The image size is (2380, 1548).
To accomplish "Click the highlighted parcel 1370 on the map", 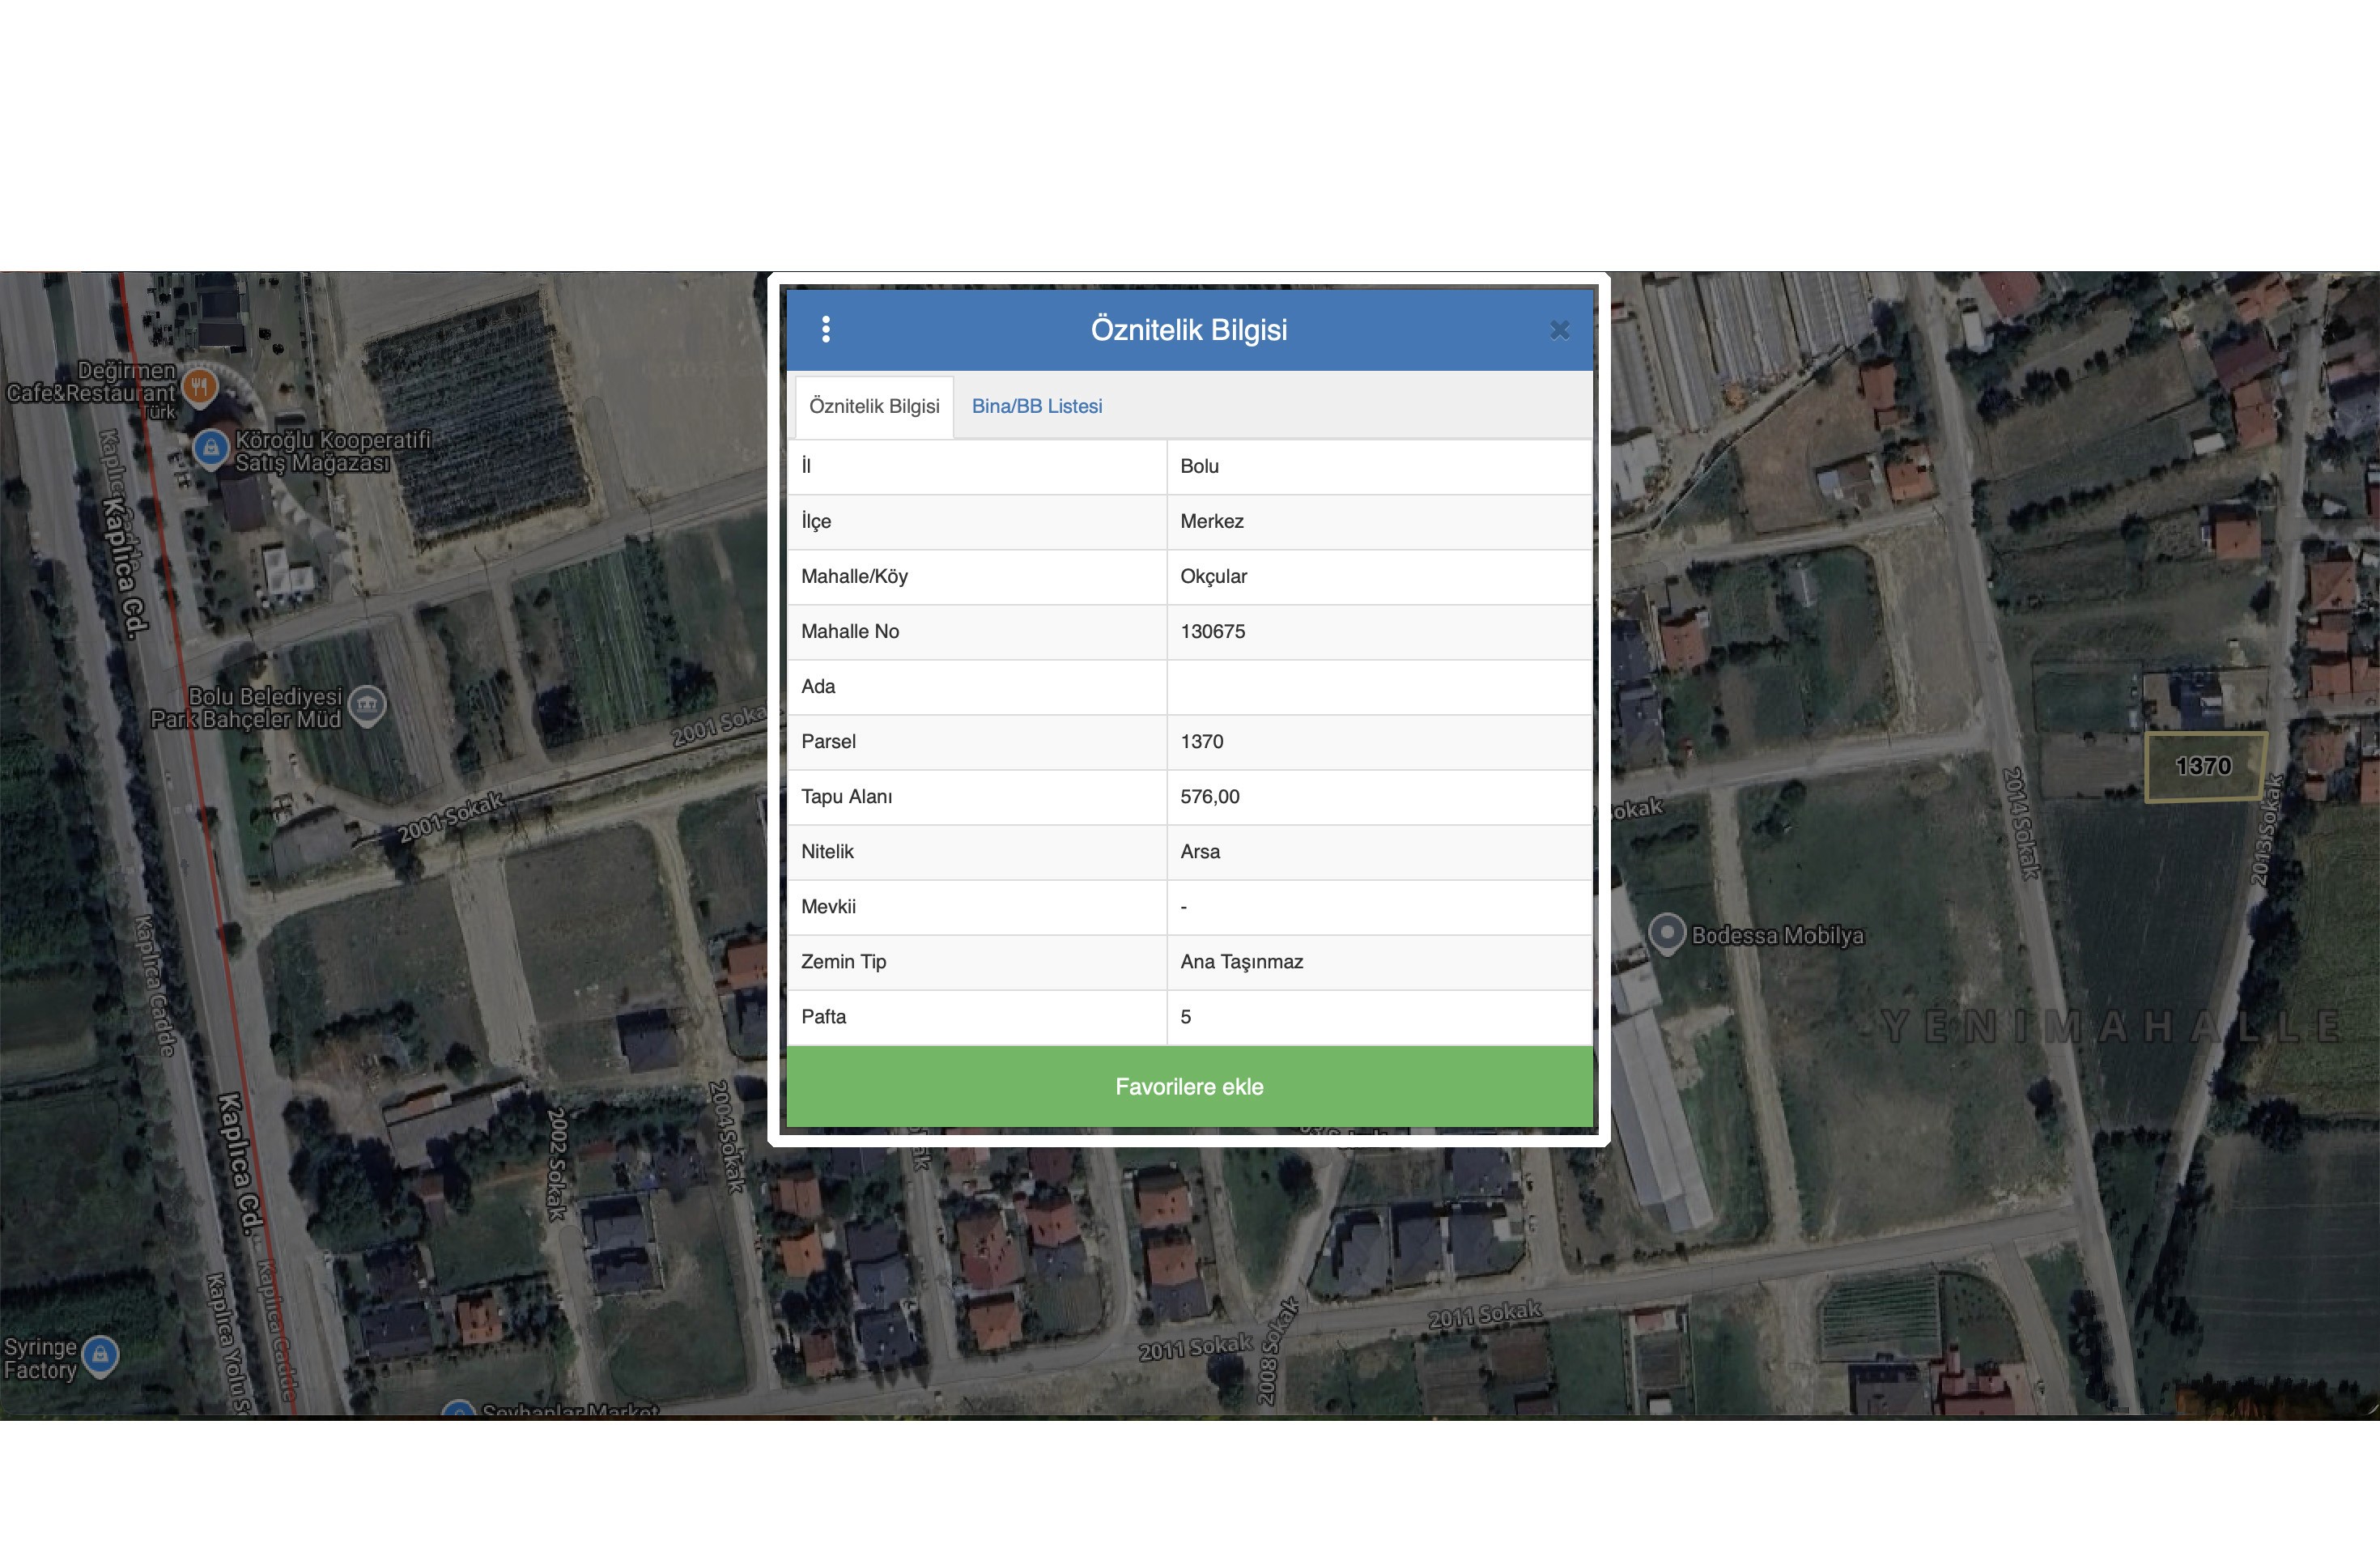I will tap(2204, 767).
